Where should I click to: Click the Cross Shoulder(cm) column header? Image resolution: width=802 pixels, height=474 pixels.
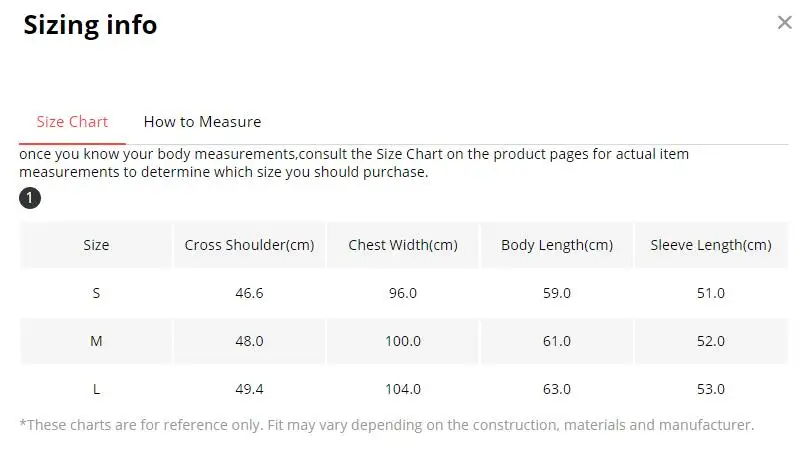coord(249,245)
